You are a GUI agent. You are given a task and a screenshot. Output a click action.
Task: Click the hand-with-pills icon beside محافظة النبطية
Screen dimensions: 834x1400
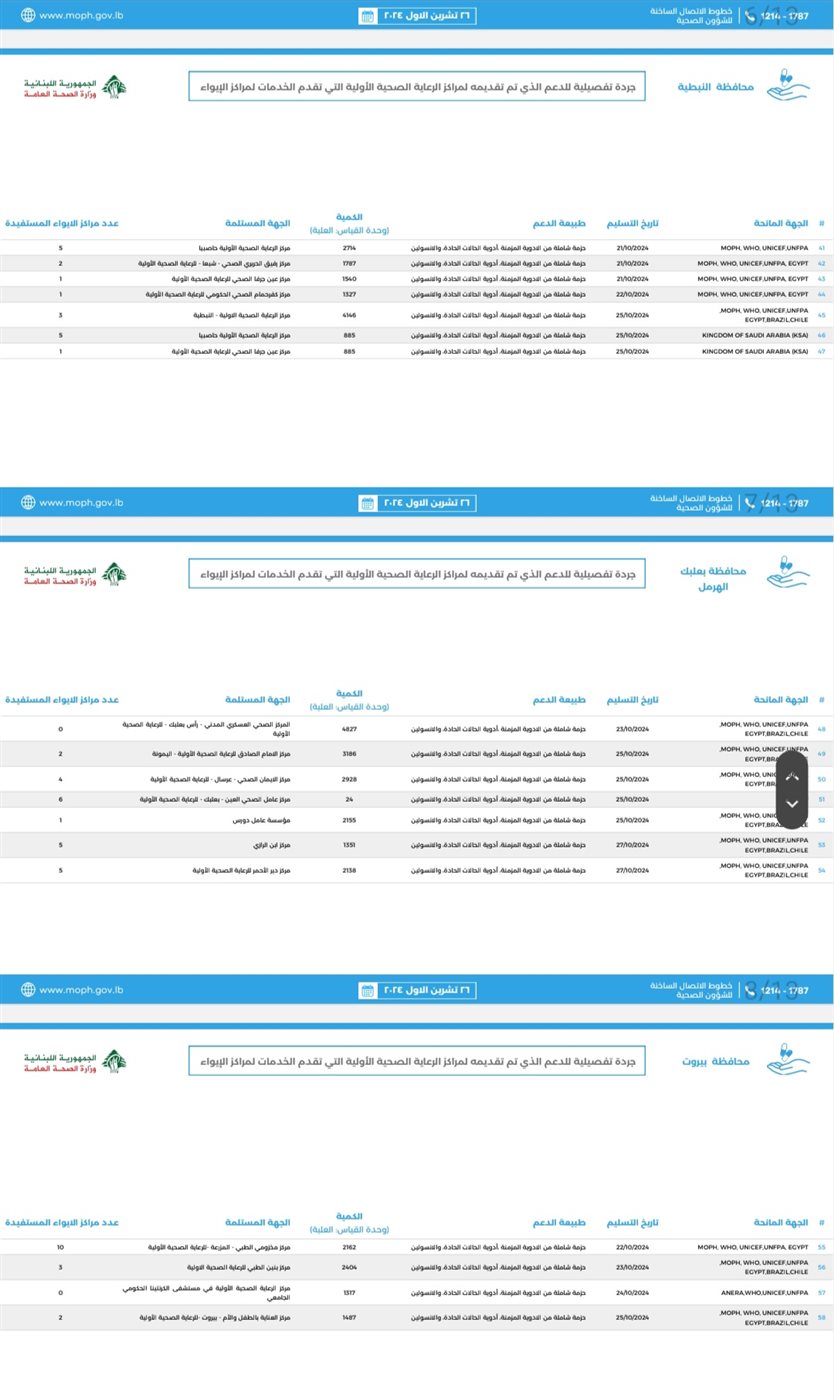click(788, 84)
